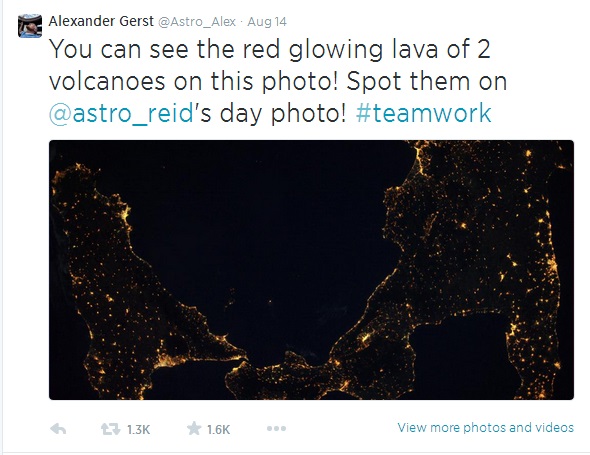Image resolution: width=590 pixels, height=455 pixels.
Task: Favorite the tweet with the star icon
Action: click(194, 428)
